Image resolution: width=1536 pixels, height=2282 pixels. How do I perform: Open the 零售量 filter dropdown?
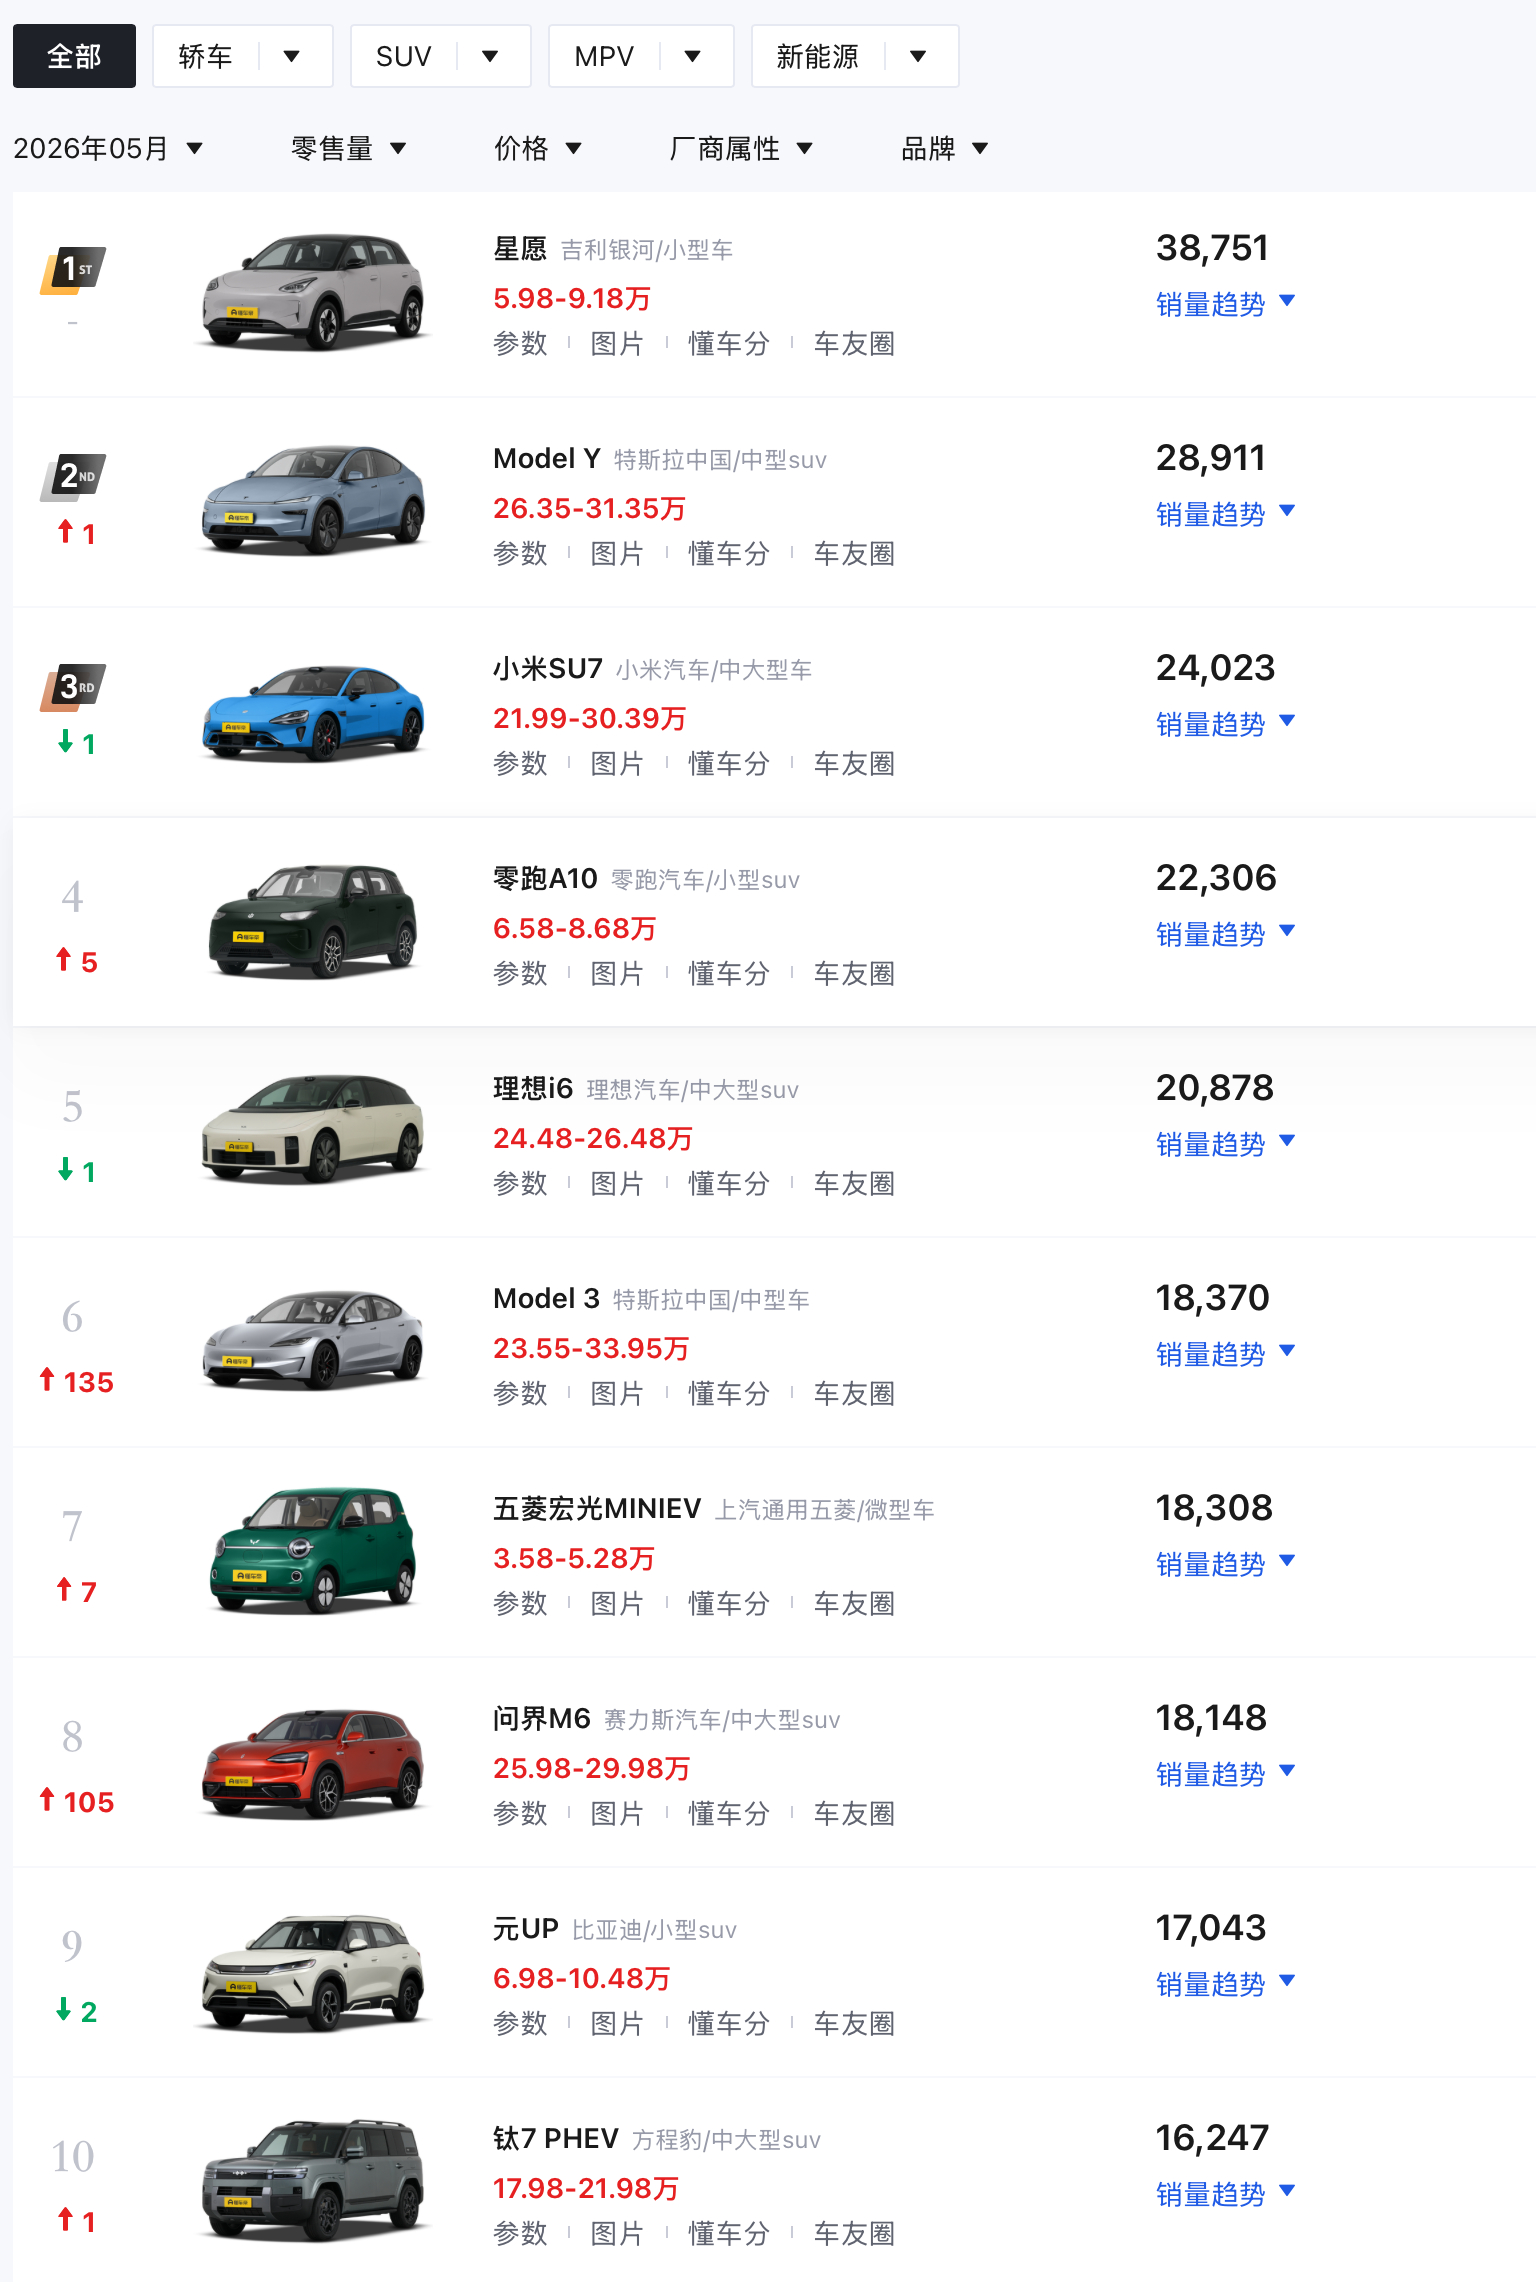[x=348, y=149]
